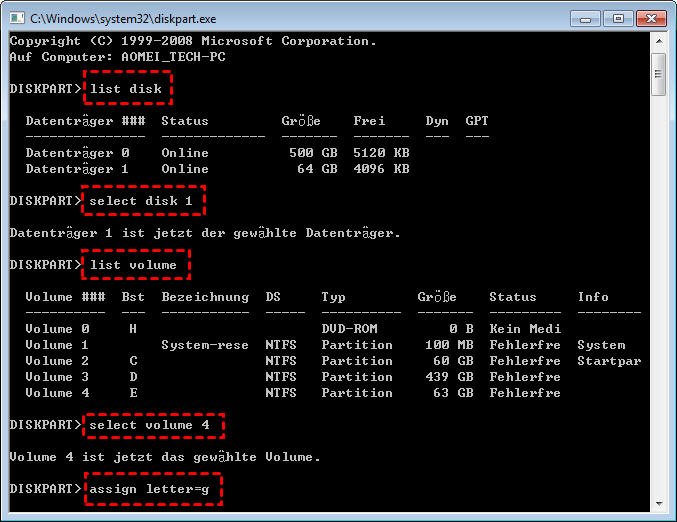Click the diskpart window system icon
Image resolution: width=677 pixels, height=522 pixels.
17,19
